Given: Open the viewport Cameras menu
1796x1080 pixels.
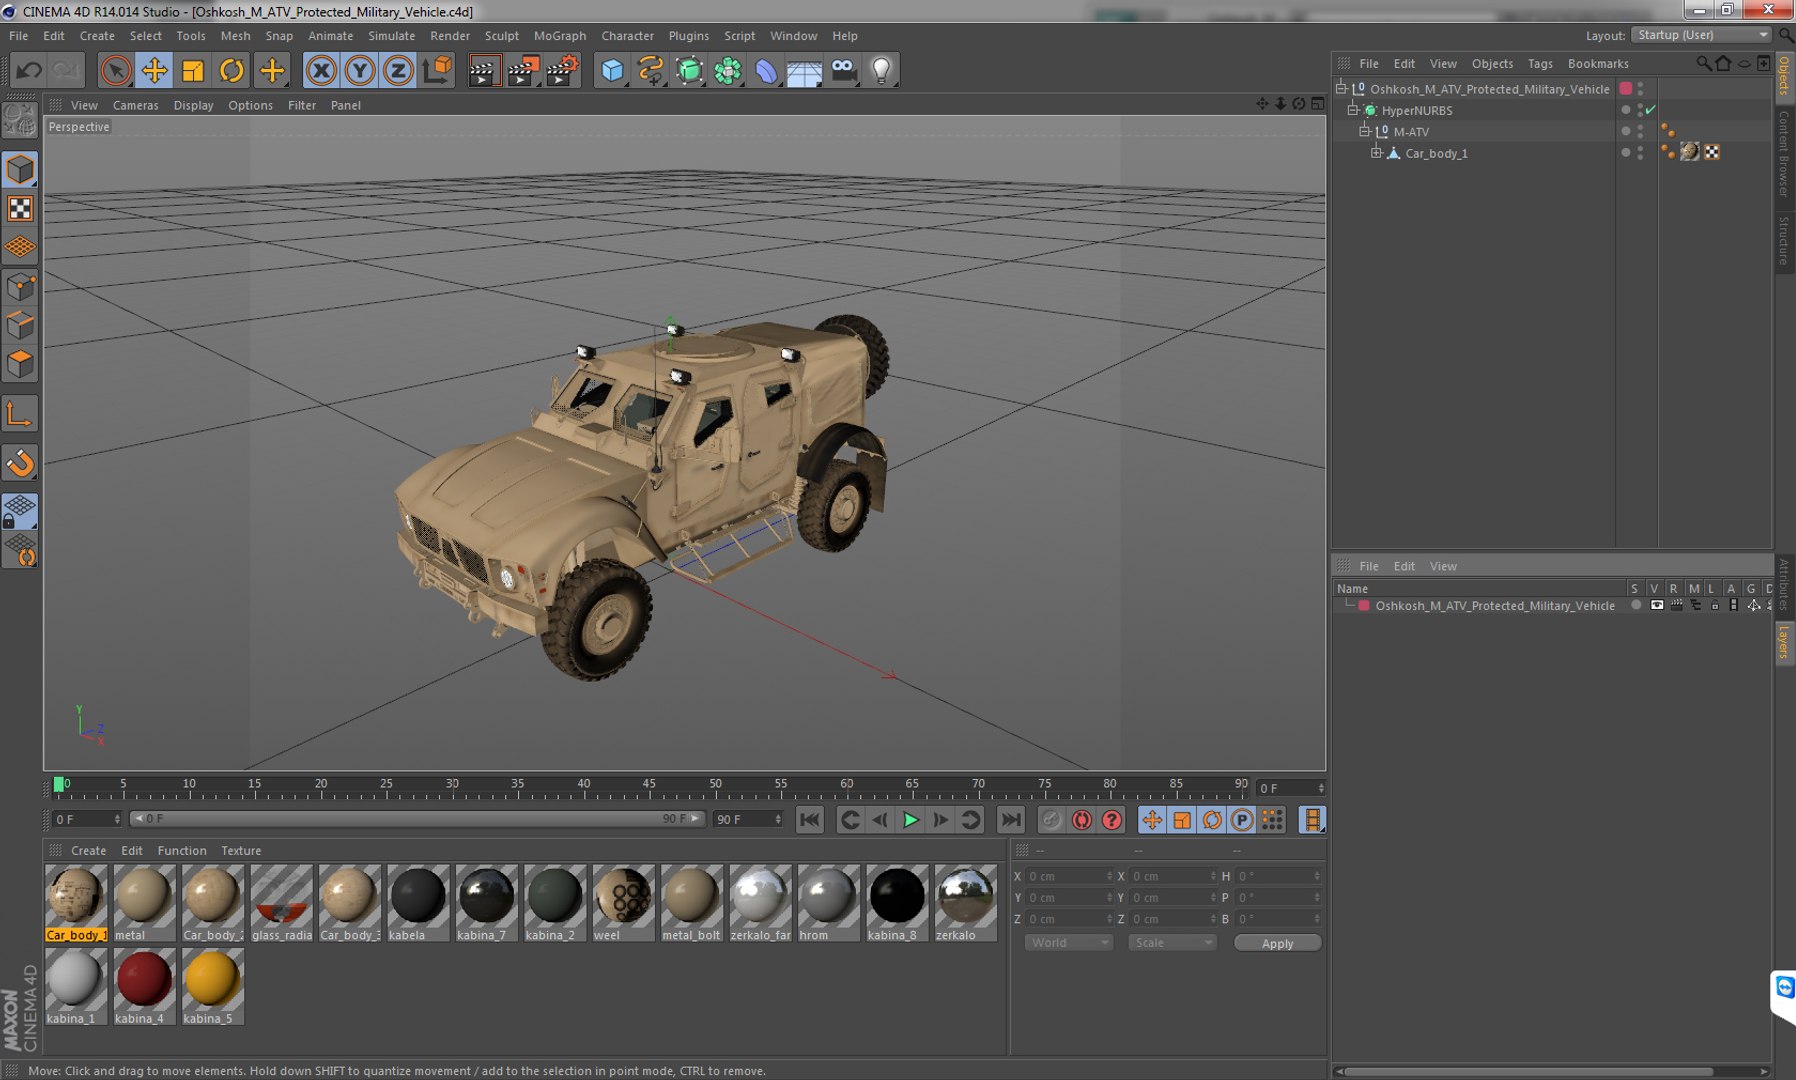Looking at the screenshot, I should (x=135, y=105).
